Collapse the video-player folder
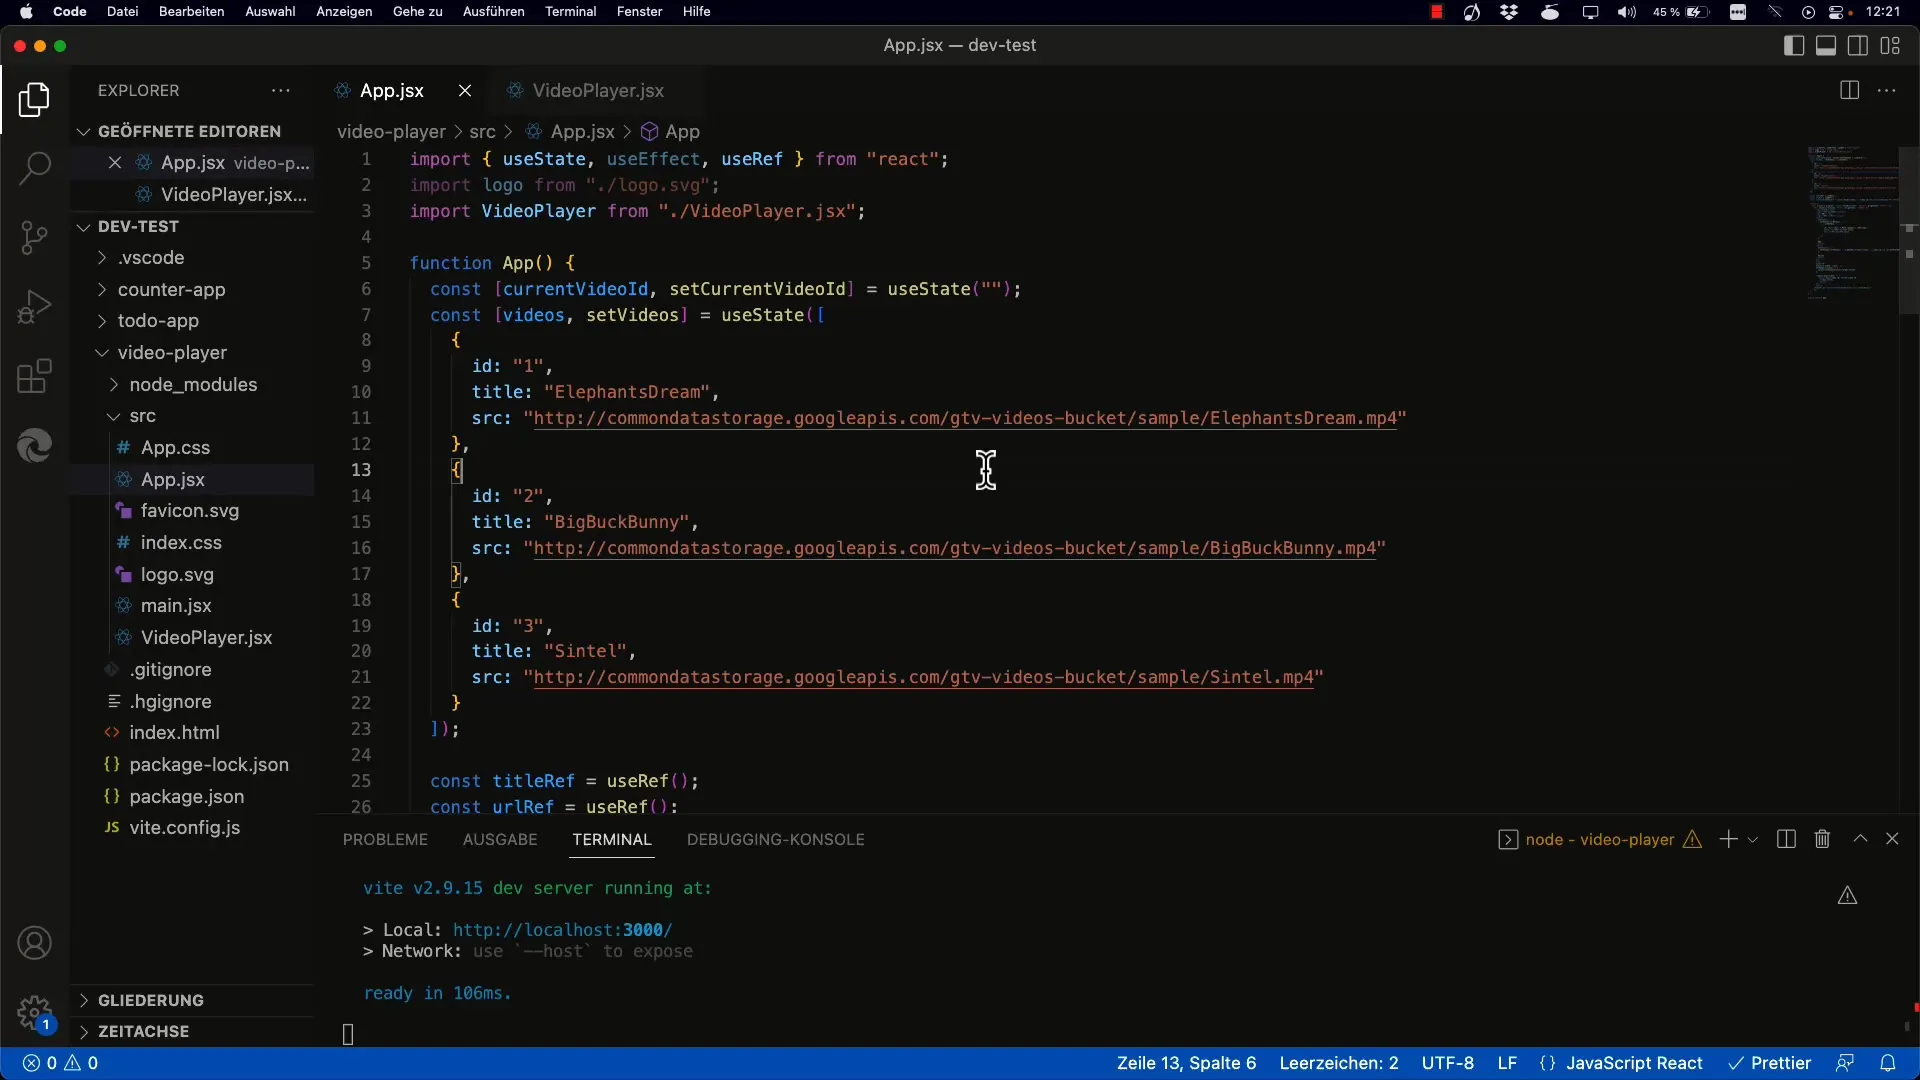 tap(192, 353)
